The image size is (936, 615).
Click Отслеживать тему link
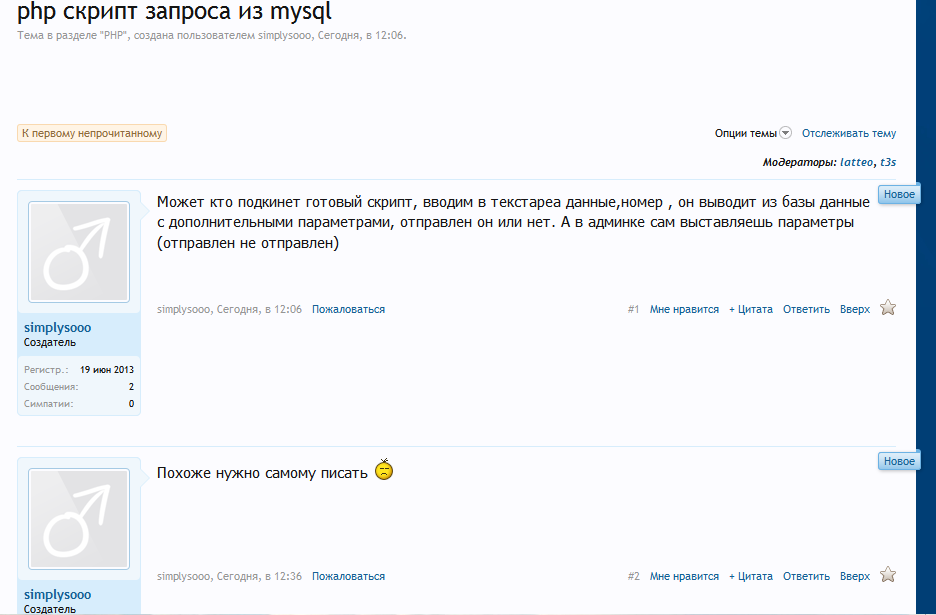[x=848, y=133]
